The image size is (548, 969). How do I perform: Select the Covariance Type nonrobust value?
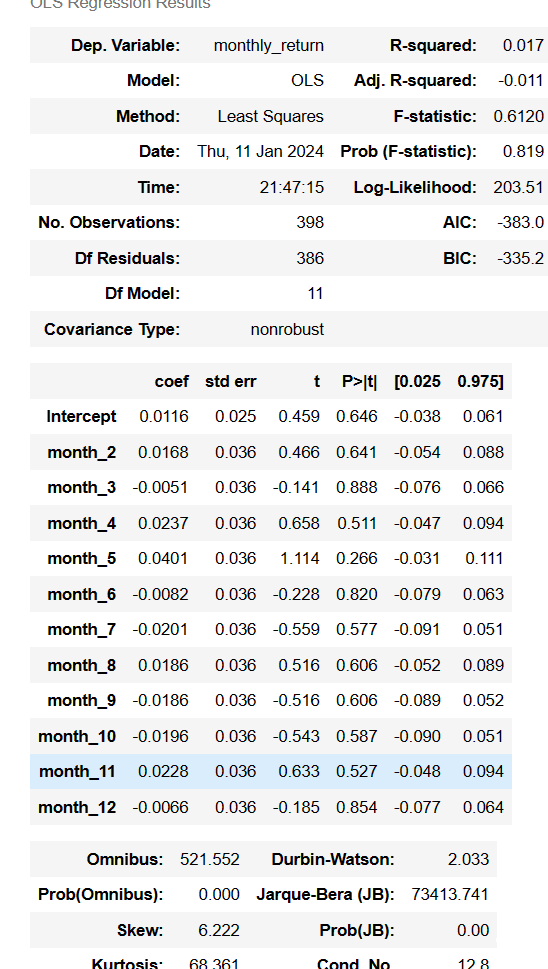(287, 329)
